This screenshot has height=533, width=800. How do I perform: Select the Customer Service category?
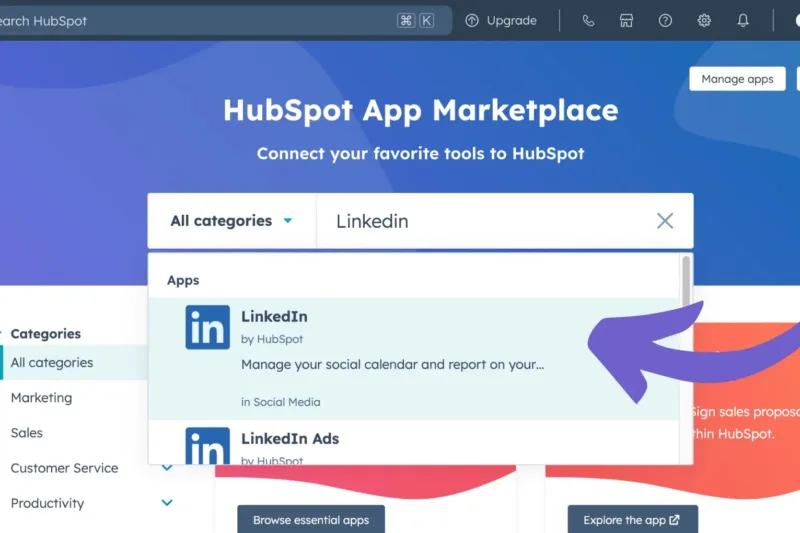pyautogui.click(x=64, y=468)
